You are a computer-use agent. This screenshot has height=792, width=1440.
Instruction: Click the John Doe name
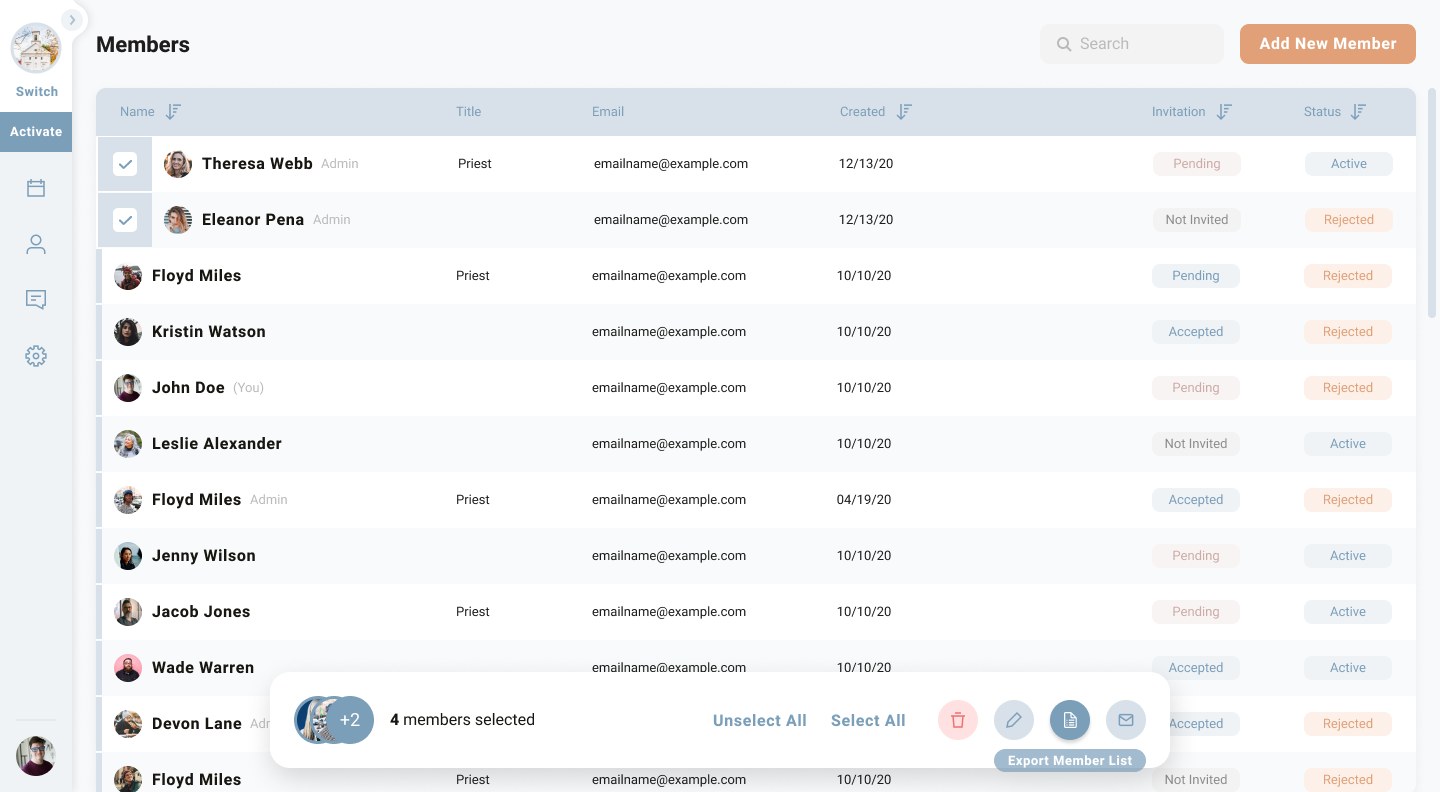point(188,388)
